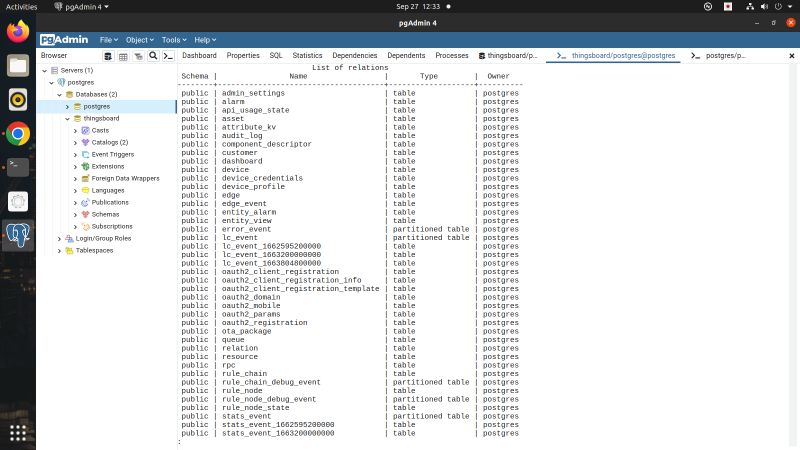Open the postgres/p... PSQL tab
This screenshot has width=800, height=450.
720,56
